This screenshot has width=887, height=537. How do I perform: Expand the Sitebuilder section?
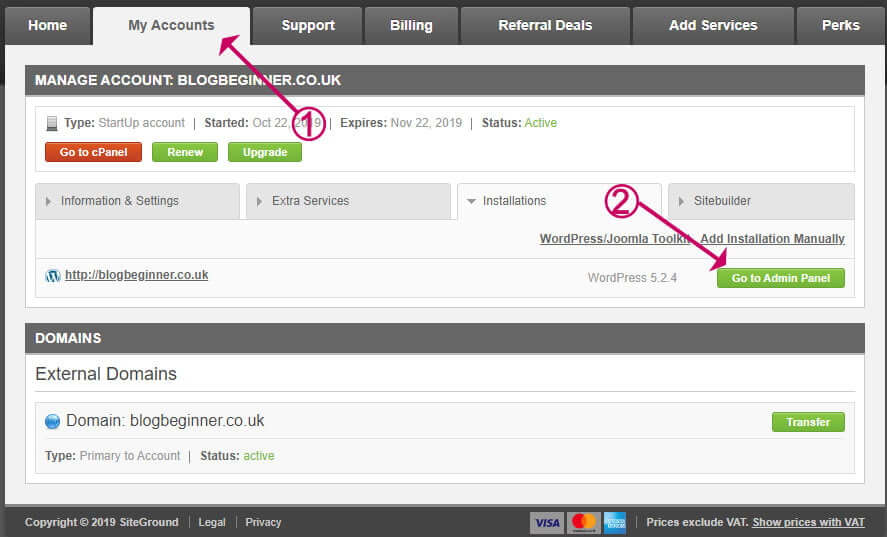click(761, 201)
